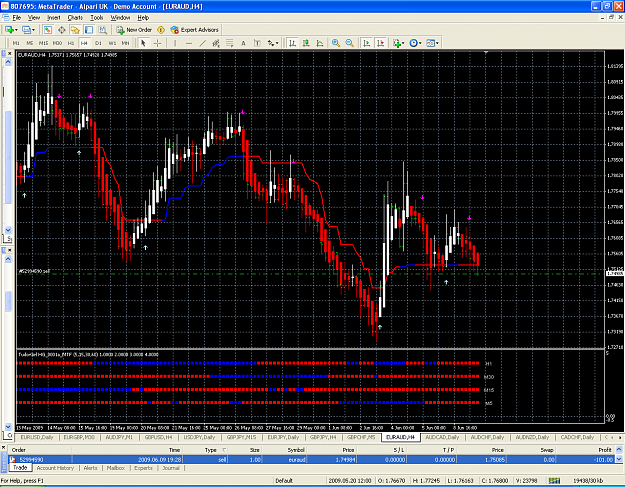Toggle the Auto Scroll chart icon
The image size is (625, 487).
pyautogui.click(x=366, y=43)
